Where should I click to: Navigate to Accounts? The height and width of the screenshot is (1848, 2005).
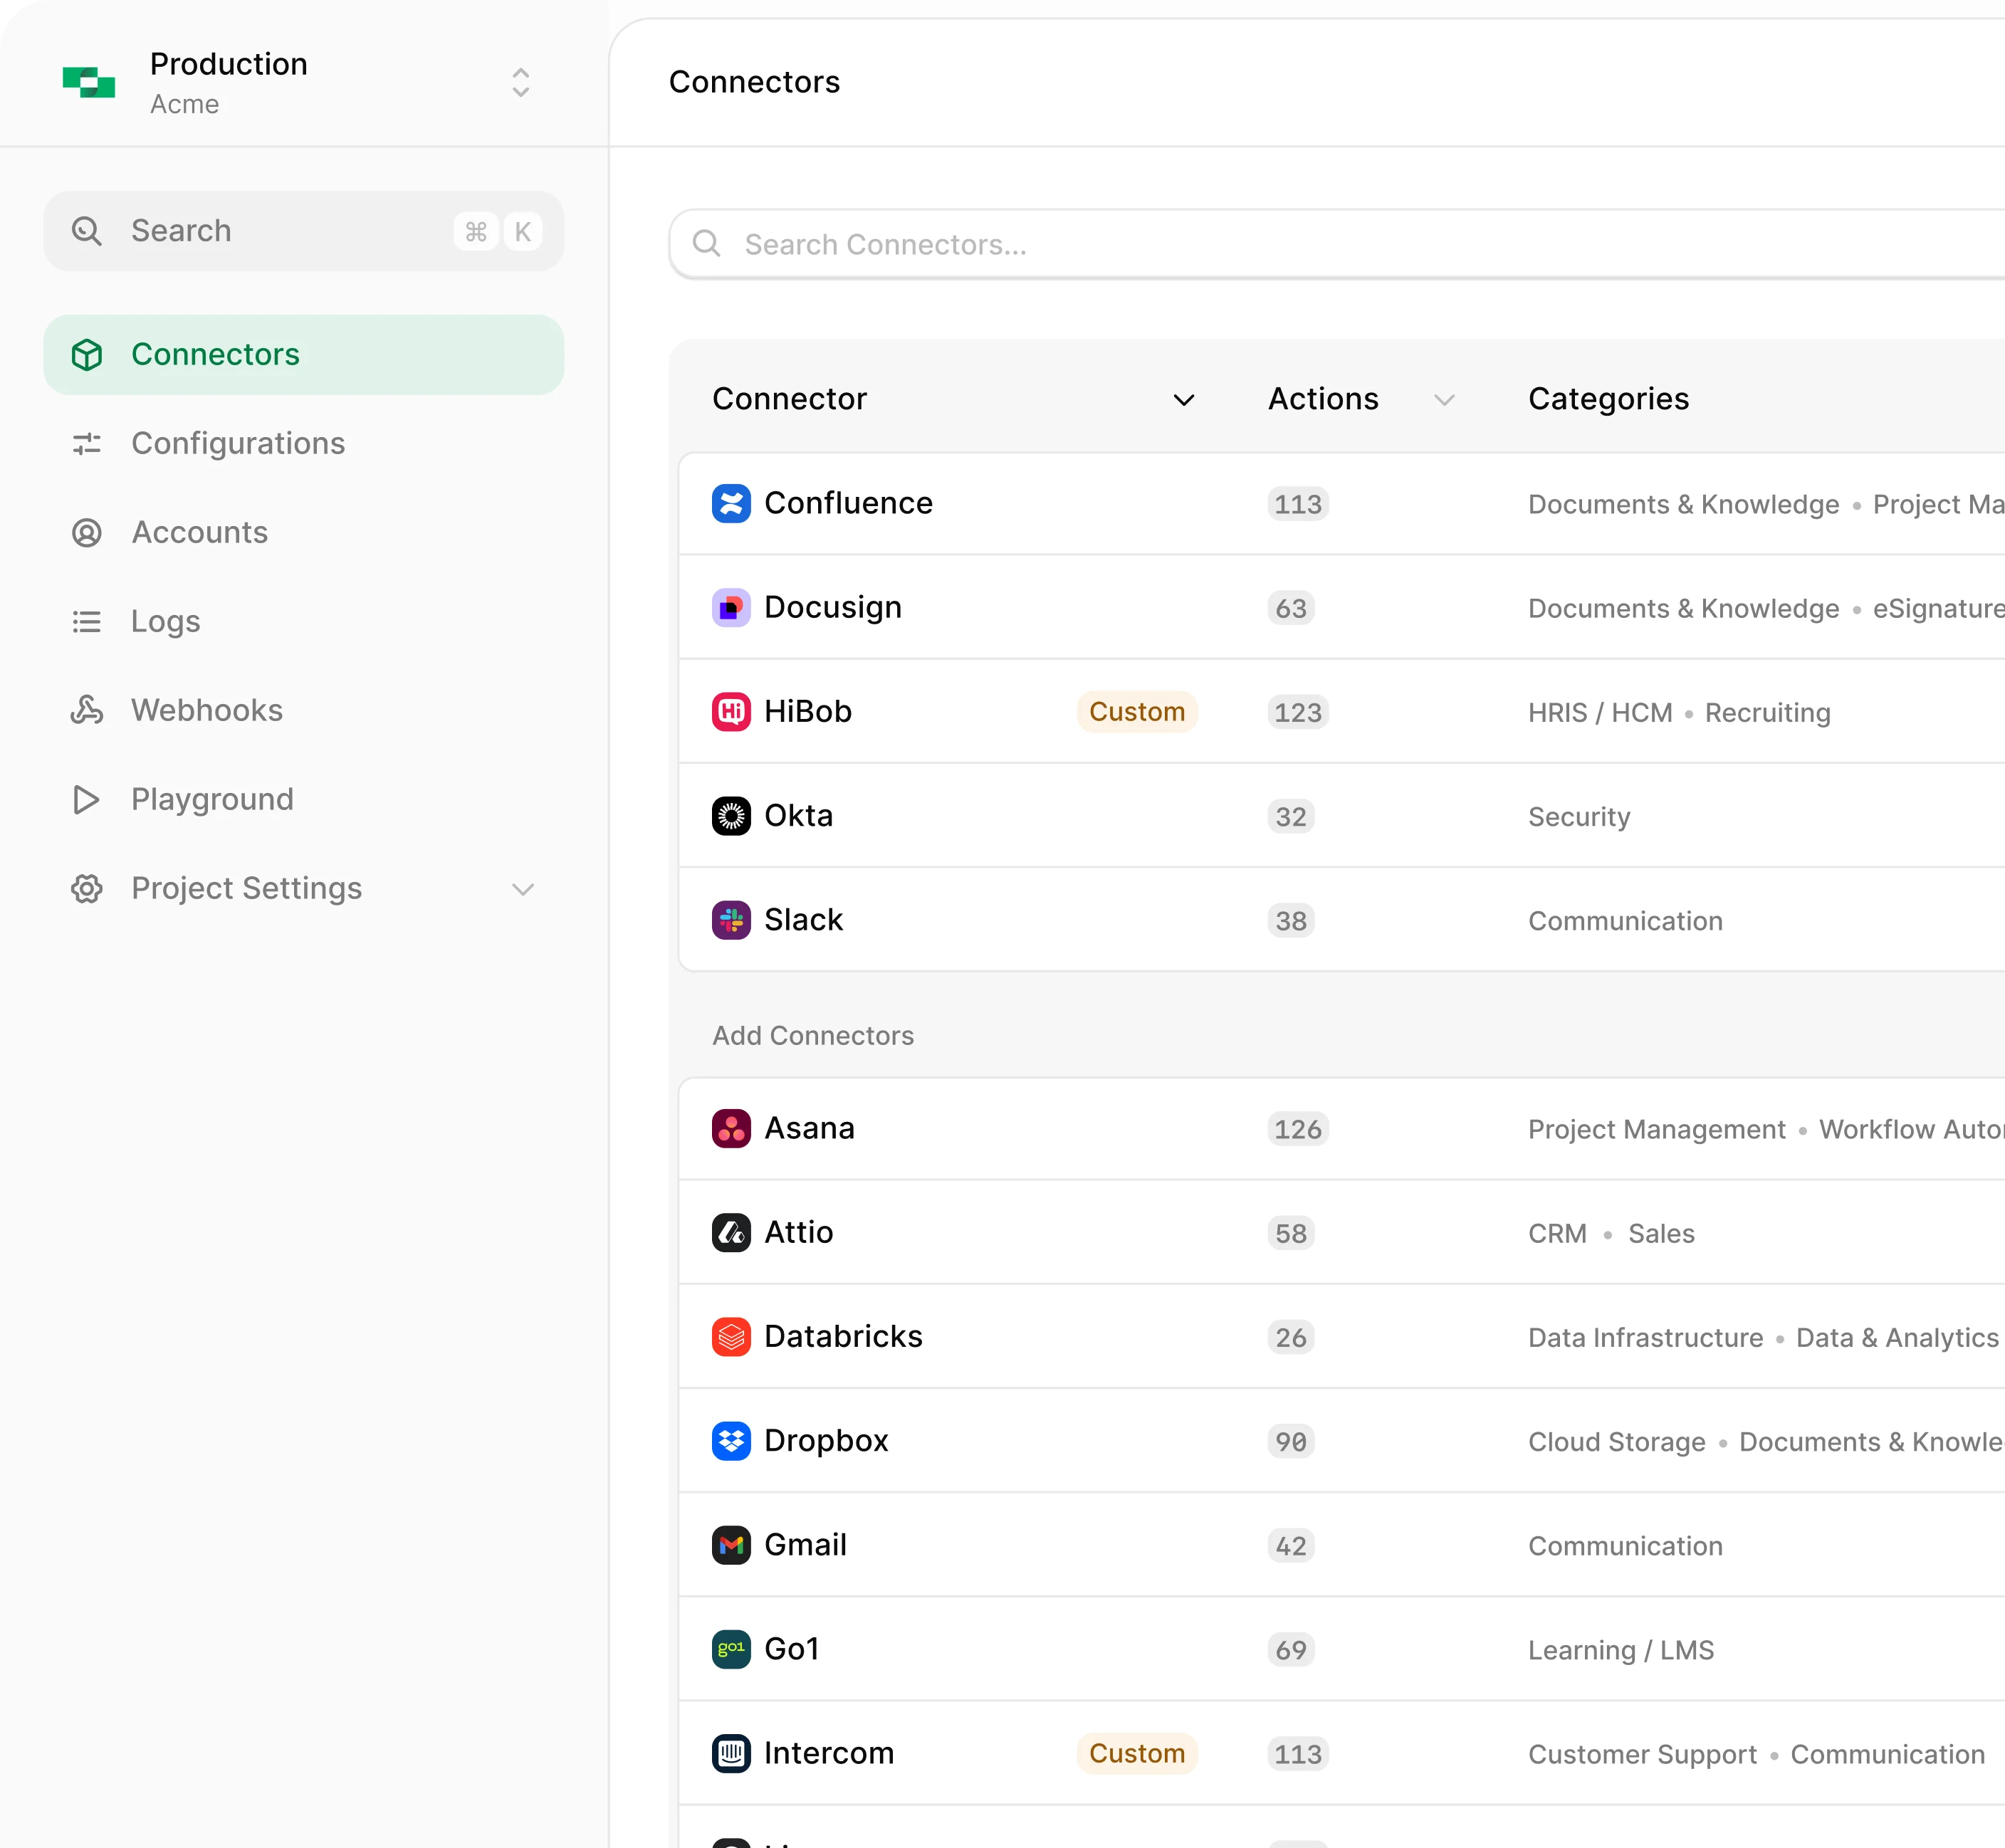pyautogui.click(x=303, y=533)
